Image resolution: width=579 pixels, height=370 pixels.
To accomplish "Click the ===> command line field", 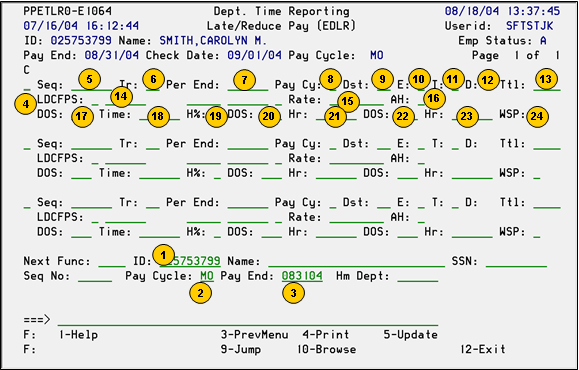I will point(248,320).
